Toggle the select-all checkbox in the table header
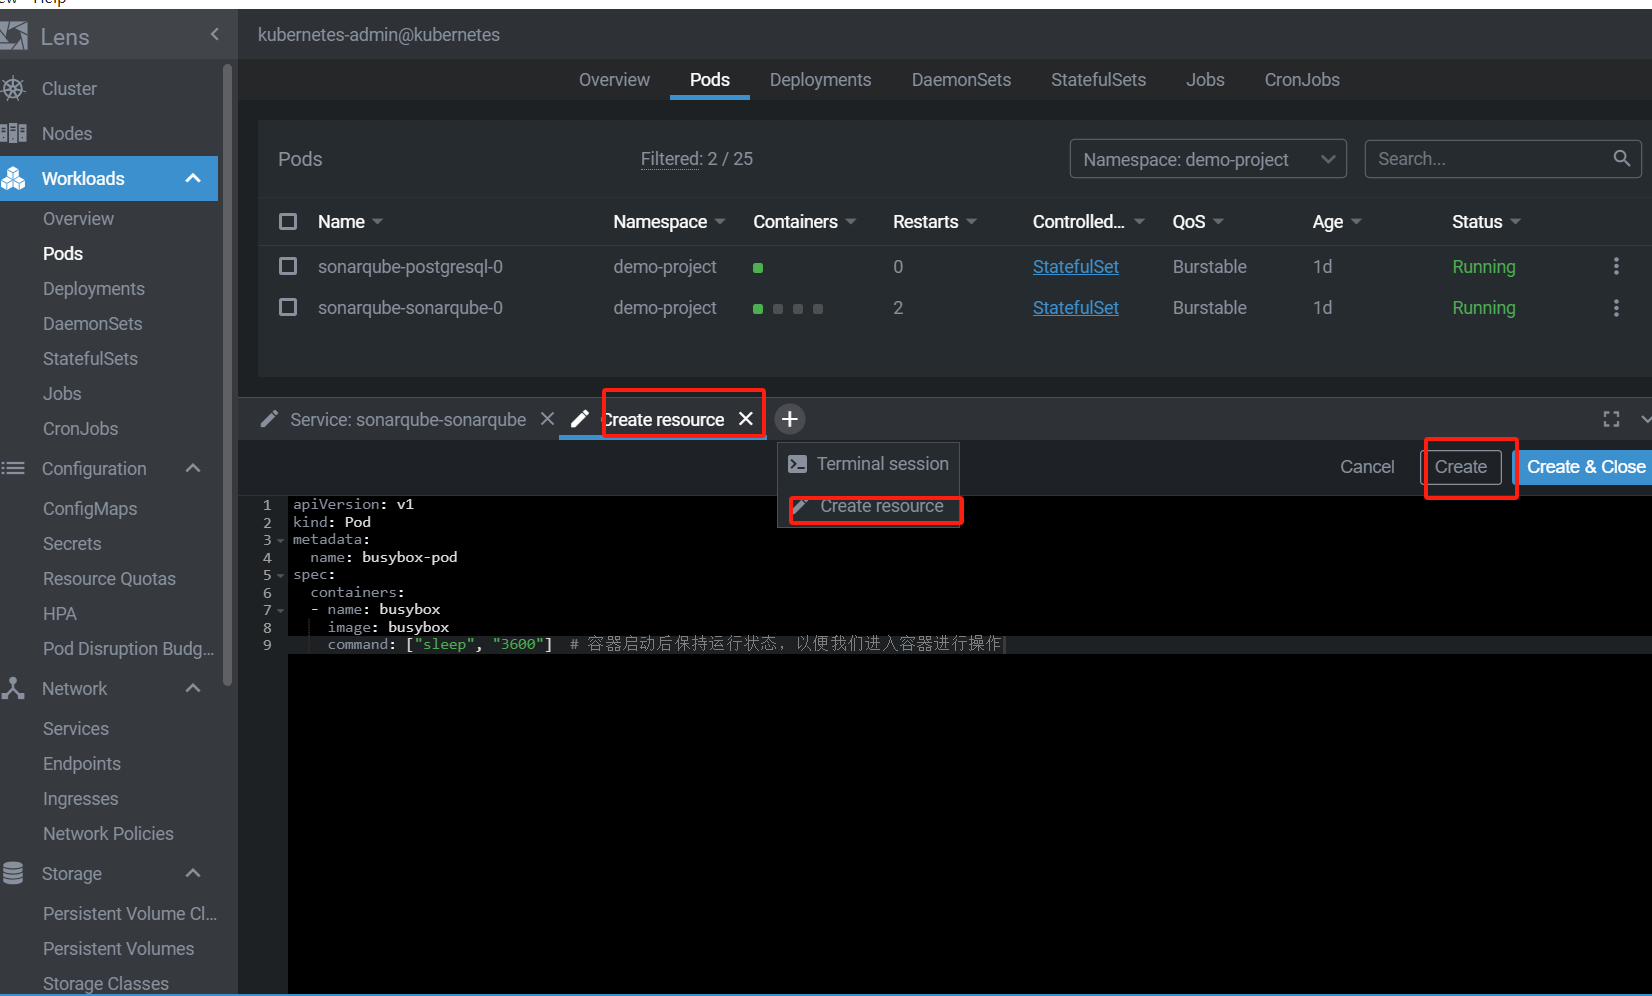Viewport: 1652px width, 996px height. [x=288, y=222]
